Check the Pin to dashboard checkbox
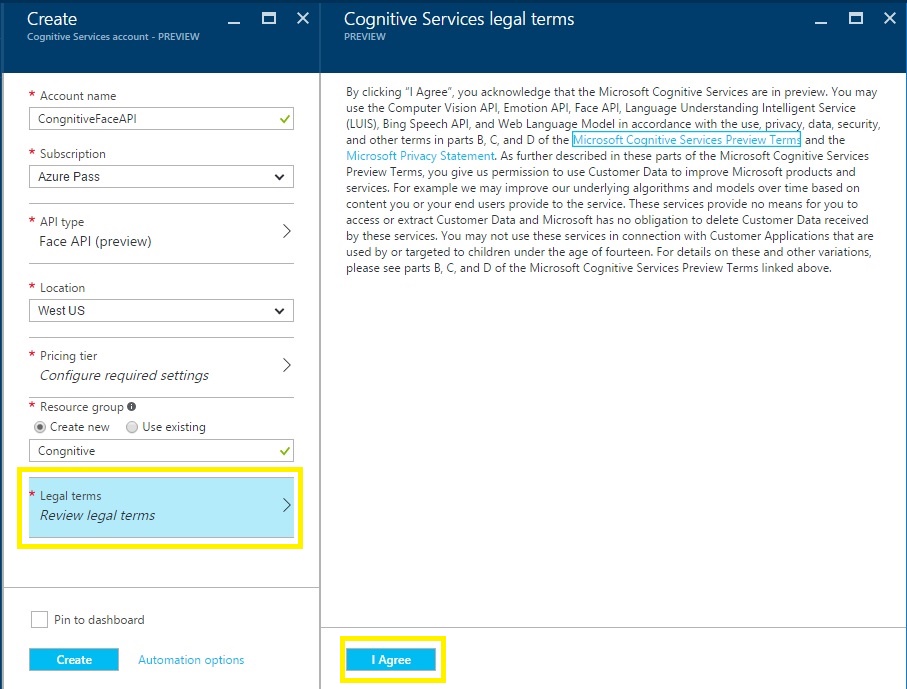 [39, 619]
